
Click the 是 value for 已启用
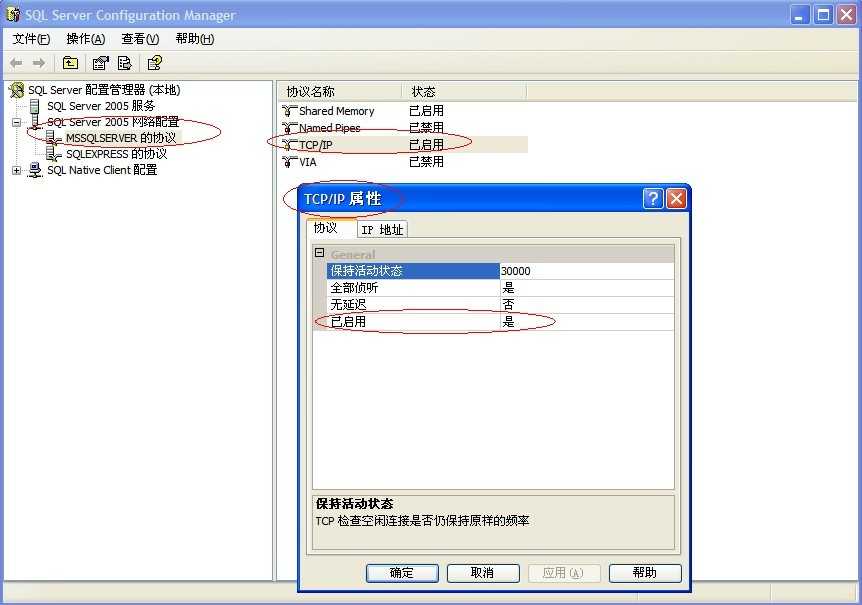[587, 322]
